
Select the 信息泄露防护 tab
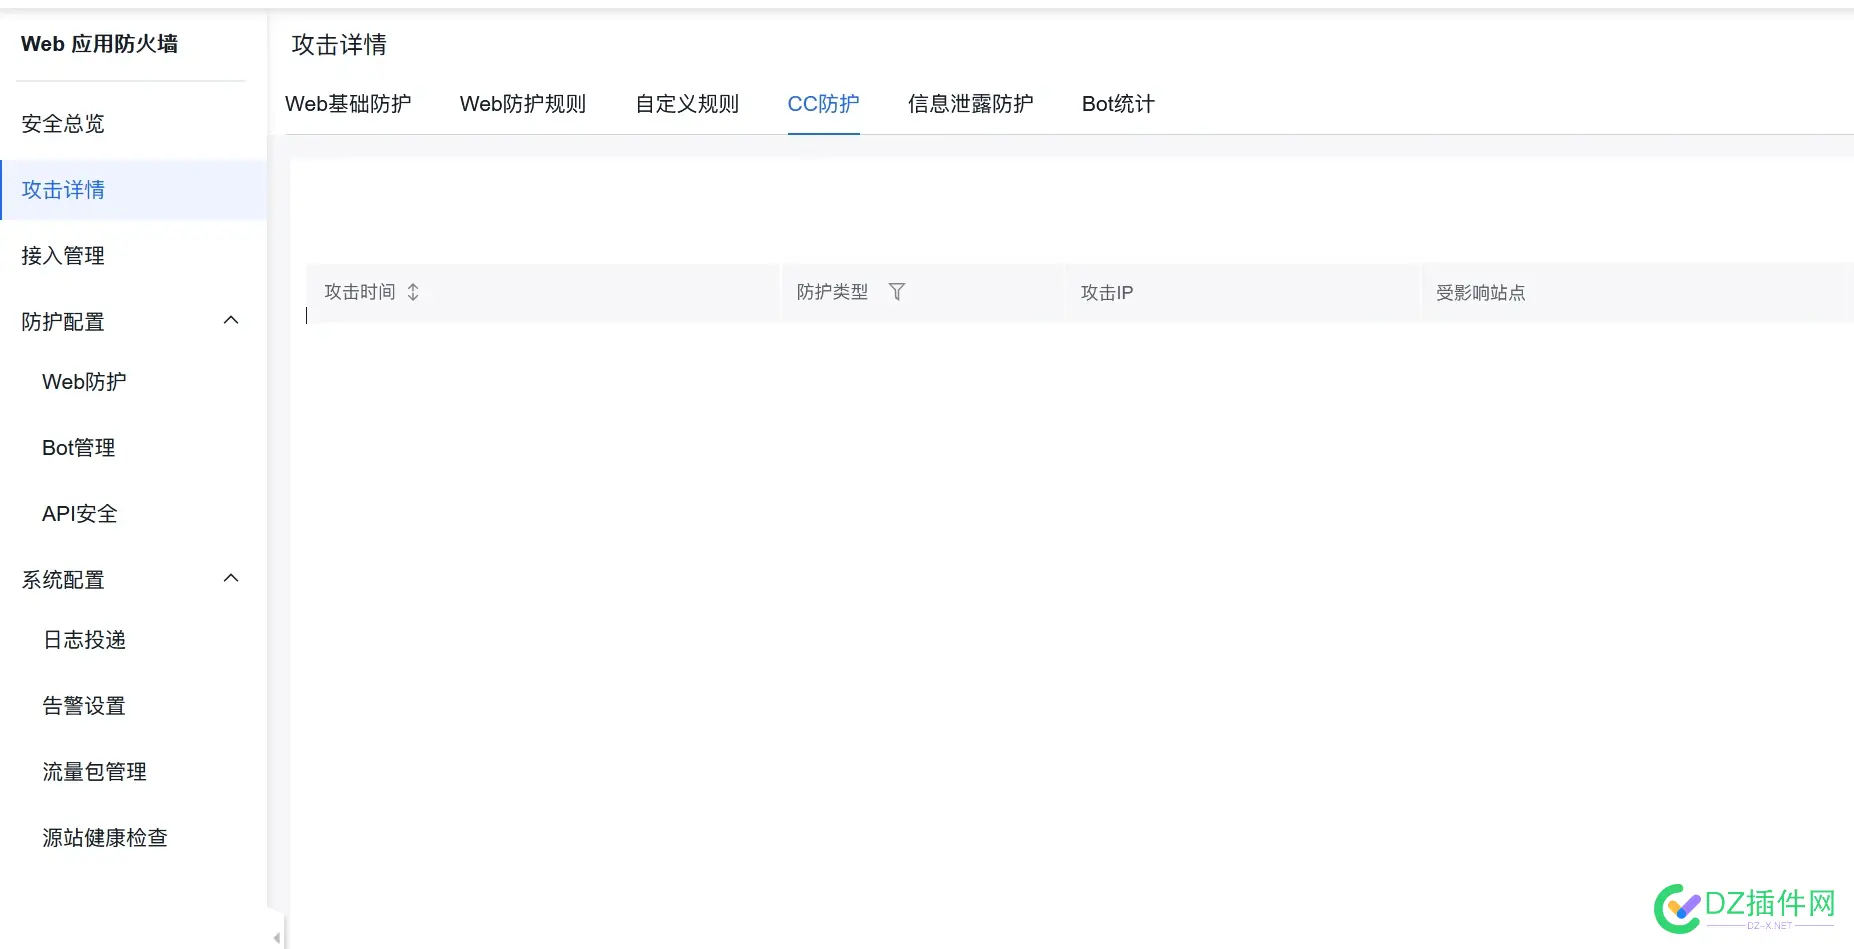tap(969, 104)
